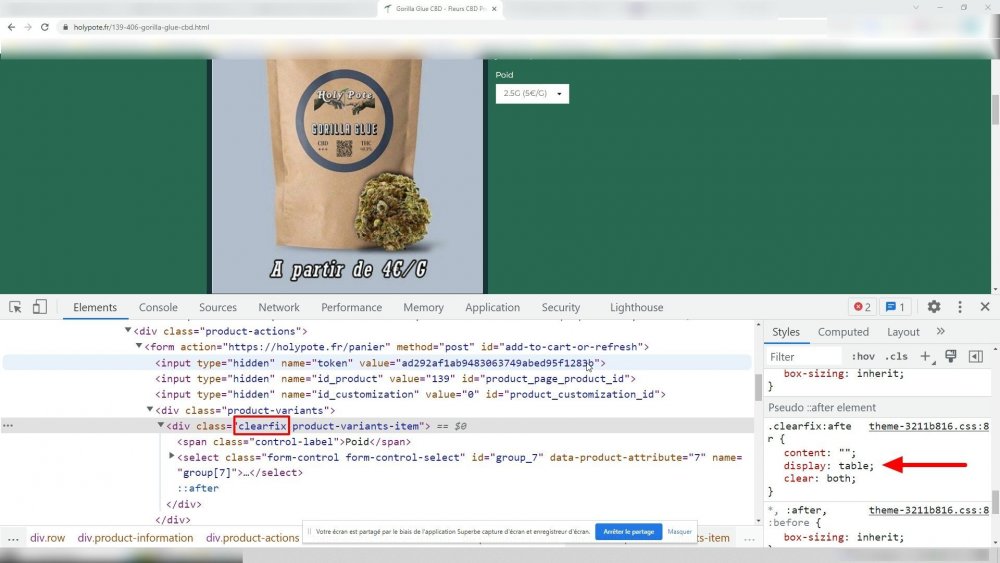1000x563 pixels.
Task: Select div.product-actions breadcrumb
Action: coord(253,537)
